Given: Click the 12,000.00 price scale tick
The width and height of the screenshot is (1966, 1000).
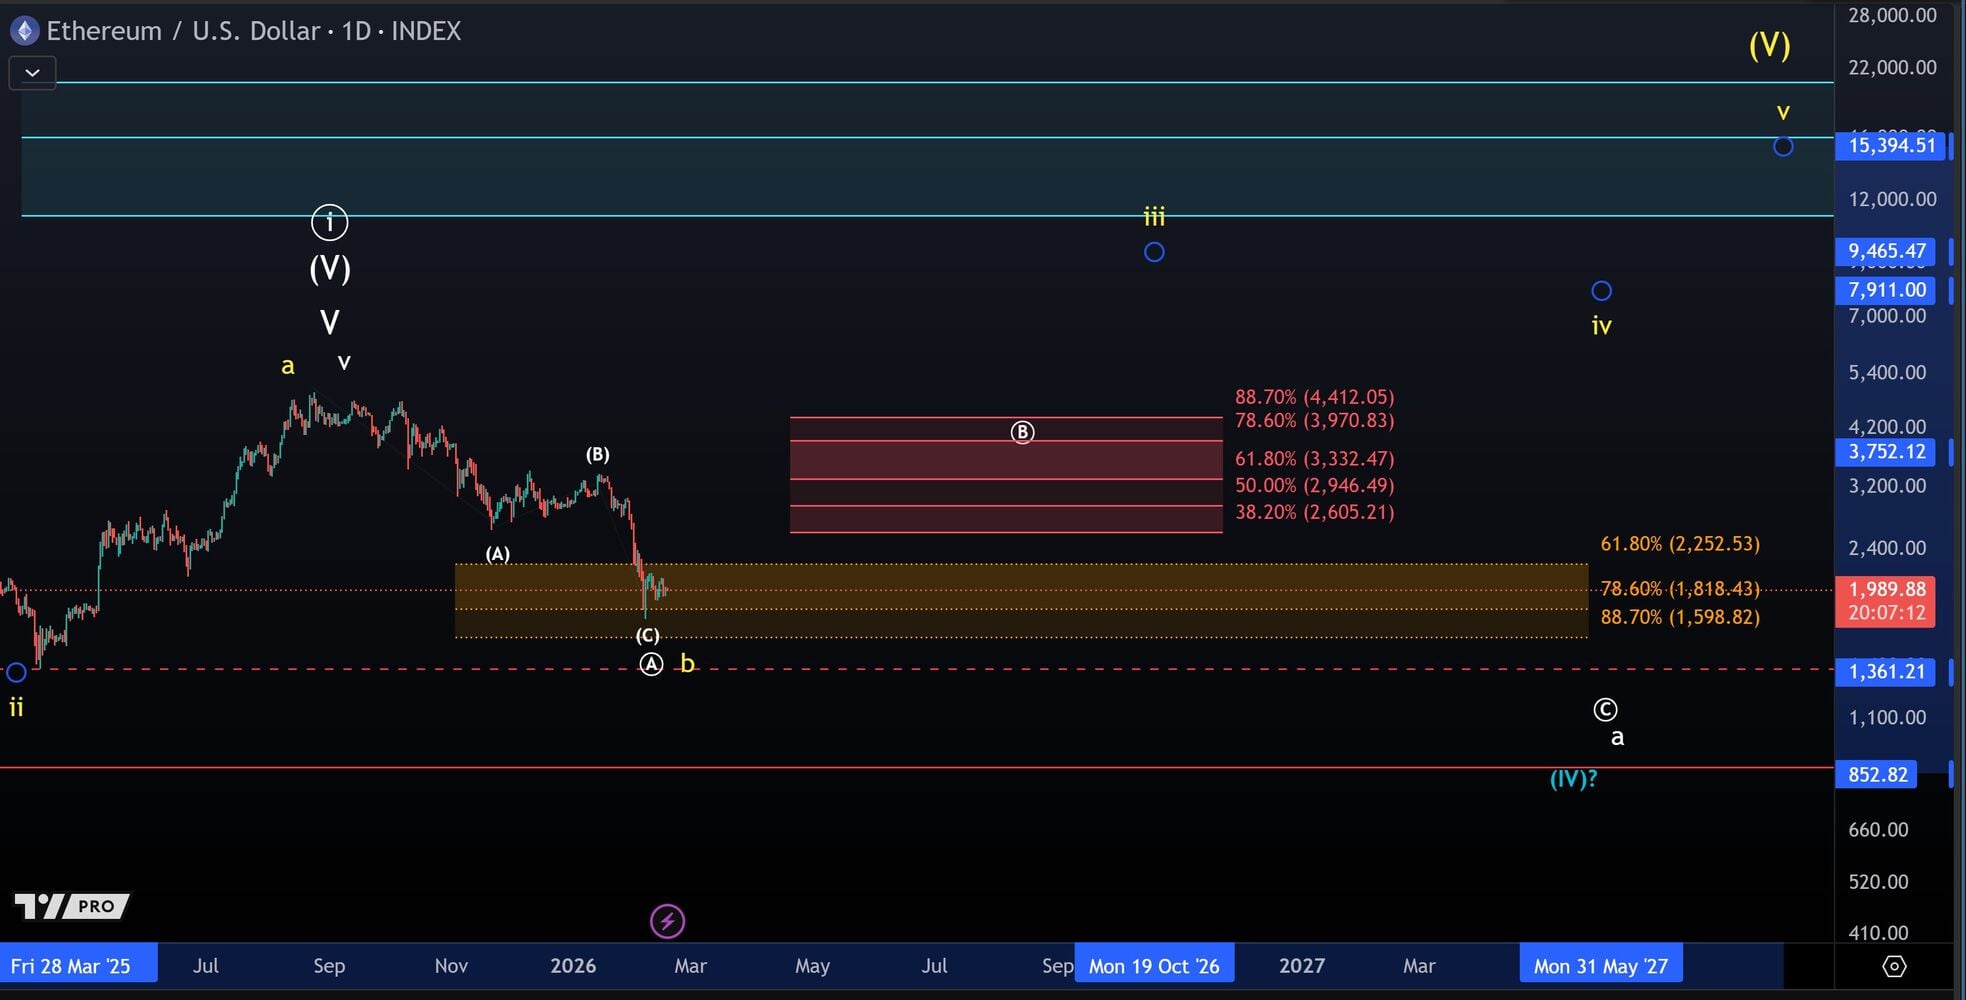Looking at the screenshot, I should [1892, 200].
